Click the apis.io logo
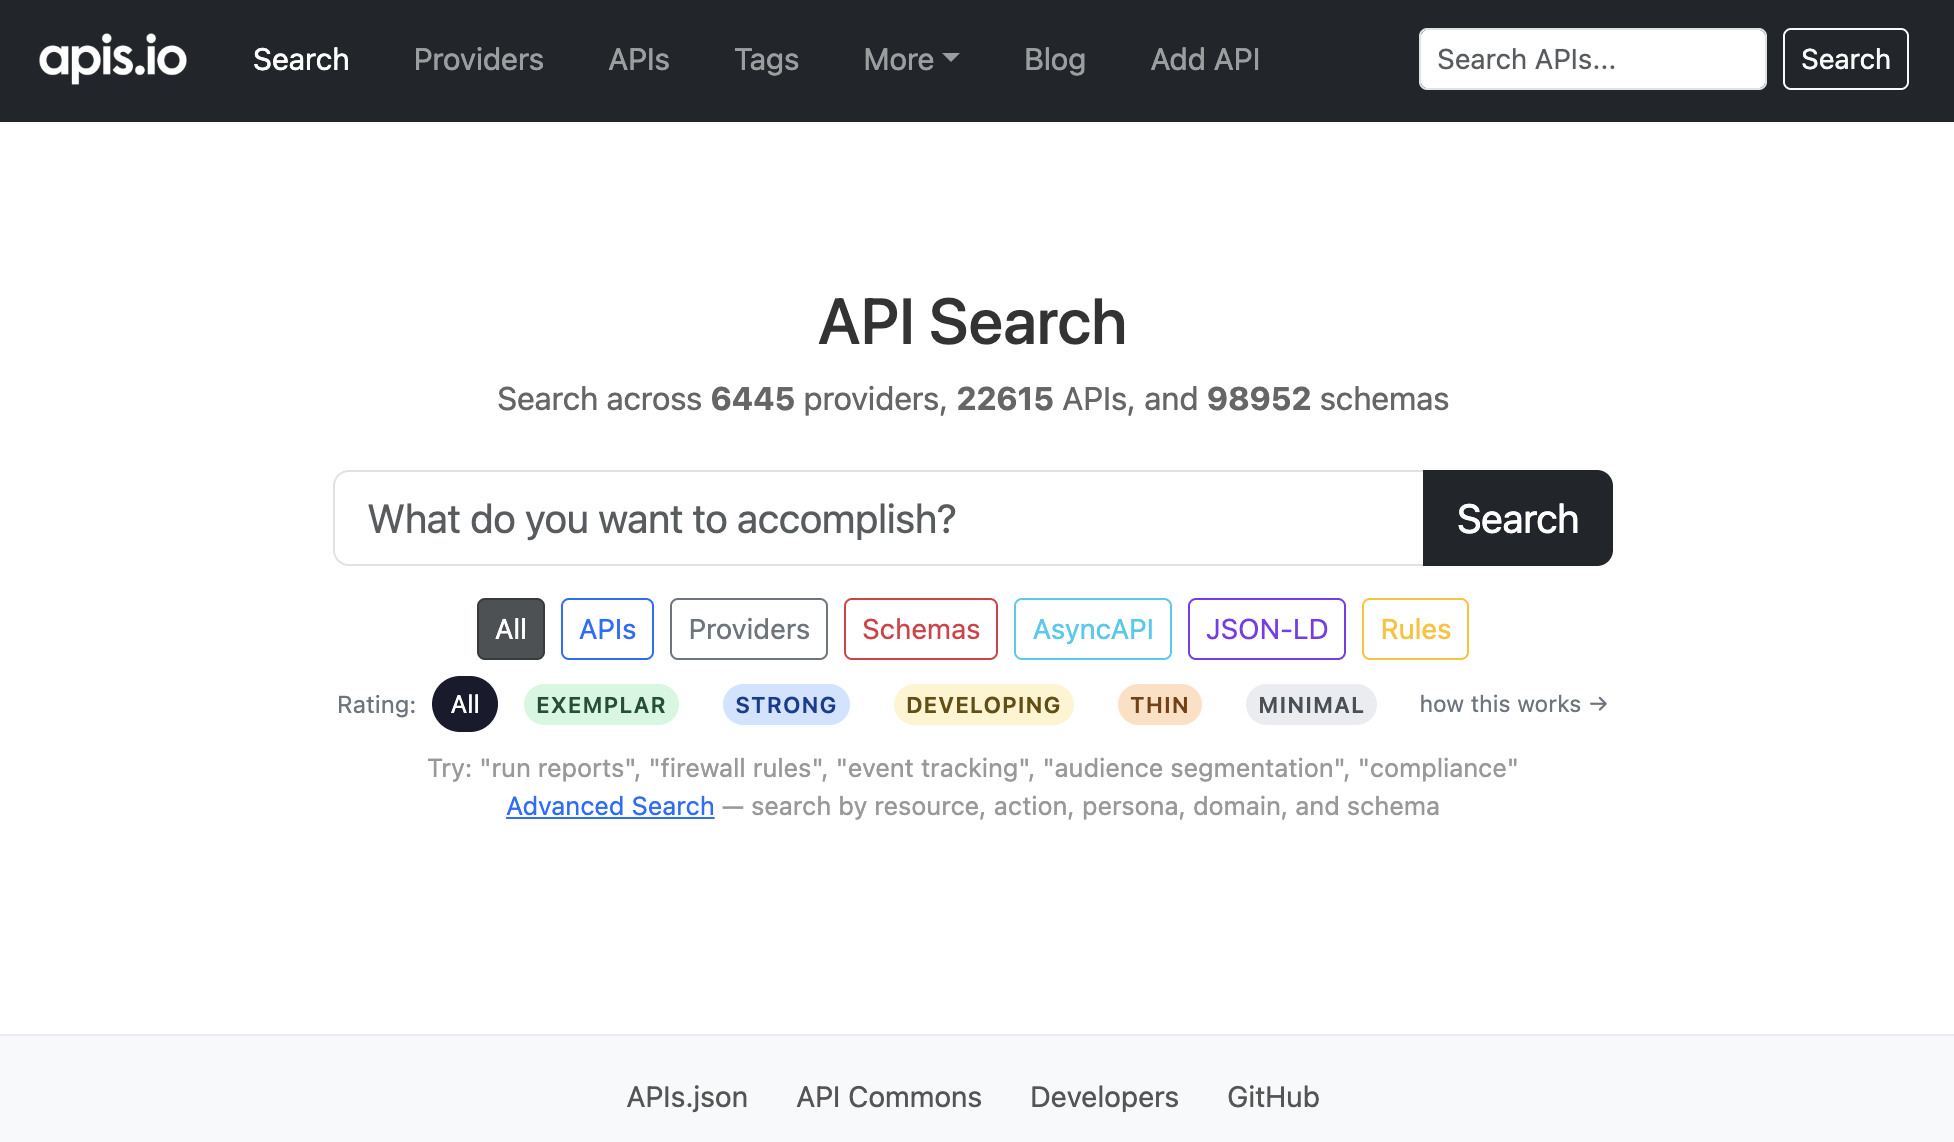The height and width of the screenshot is (1142, 1954). 113,58
